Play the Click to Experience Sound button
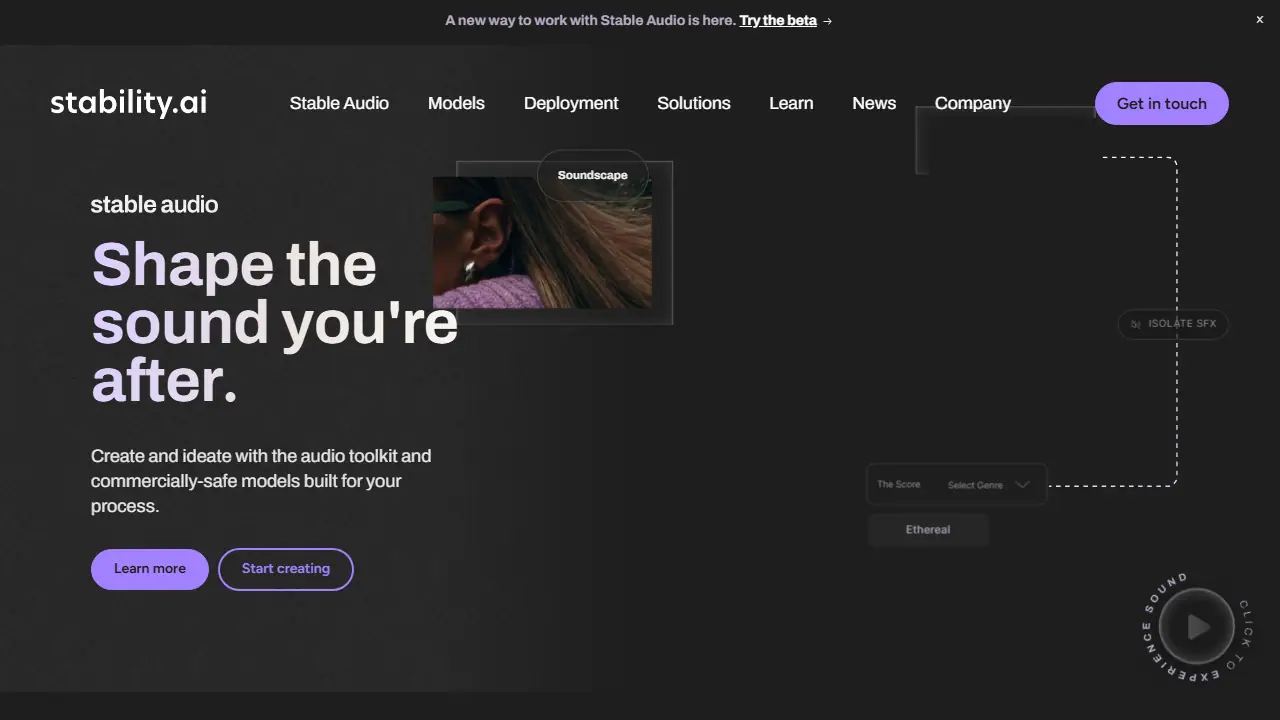Screen dimensions: 1280x720 (x=1197, y=627)
